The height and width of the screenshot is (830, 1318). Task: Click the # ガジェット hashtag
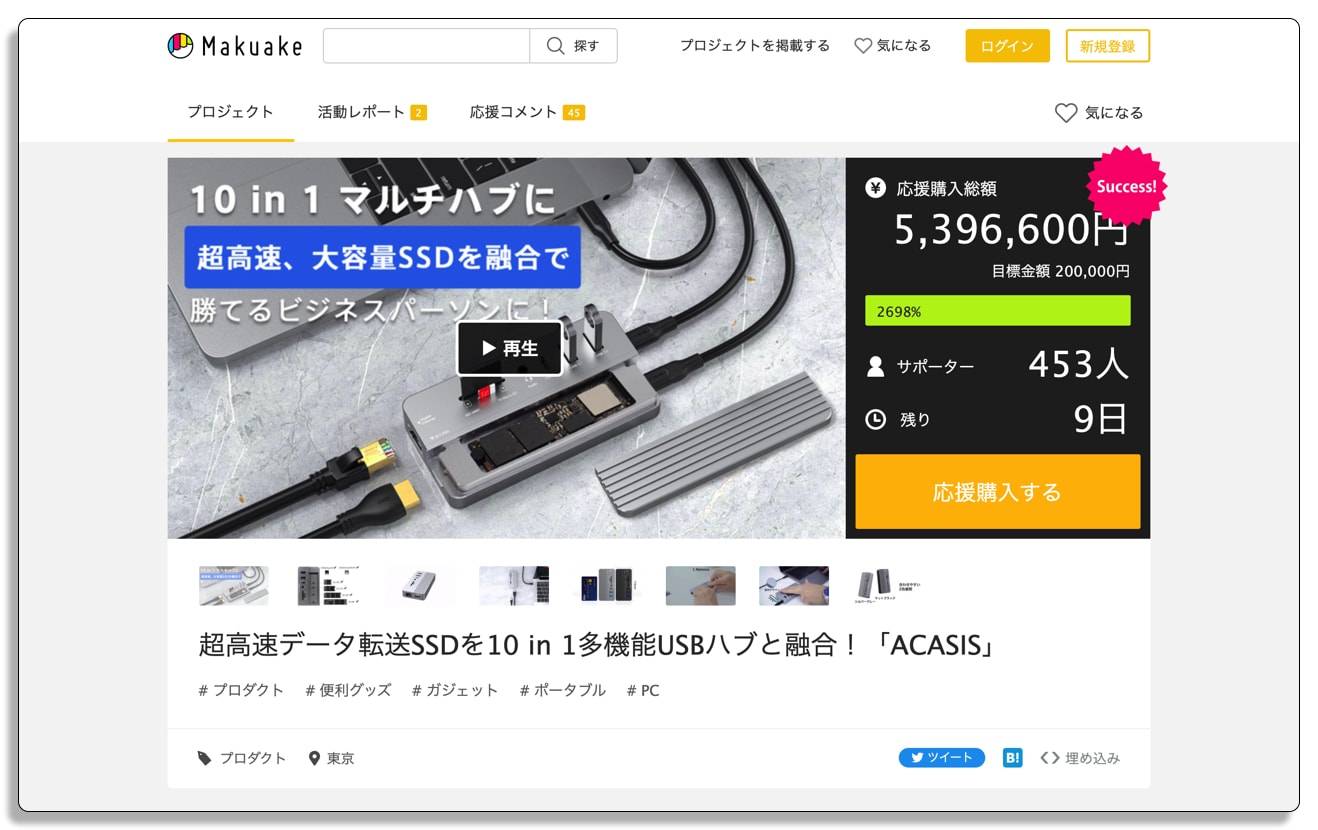click(x=455, y=690)
